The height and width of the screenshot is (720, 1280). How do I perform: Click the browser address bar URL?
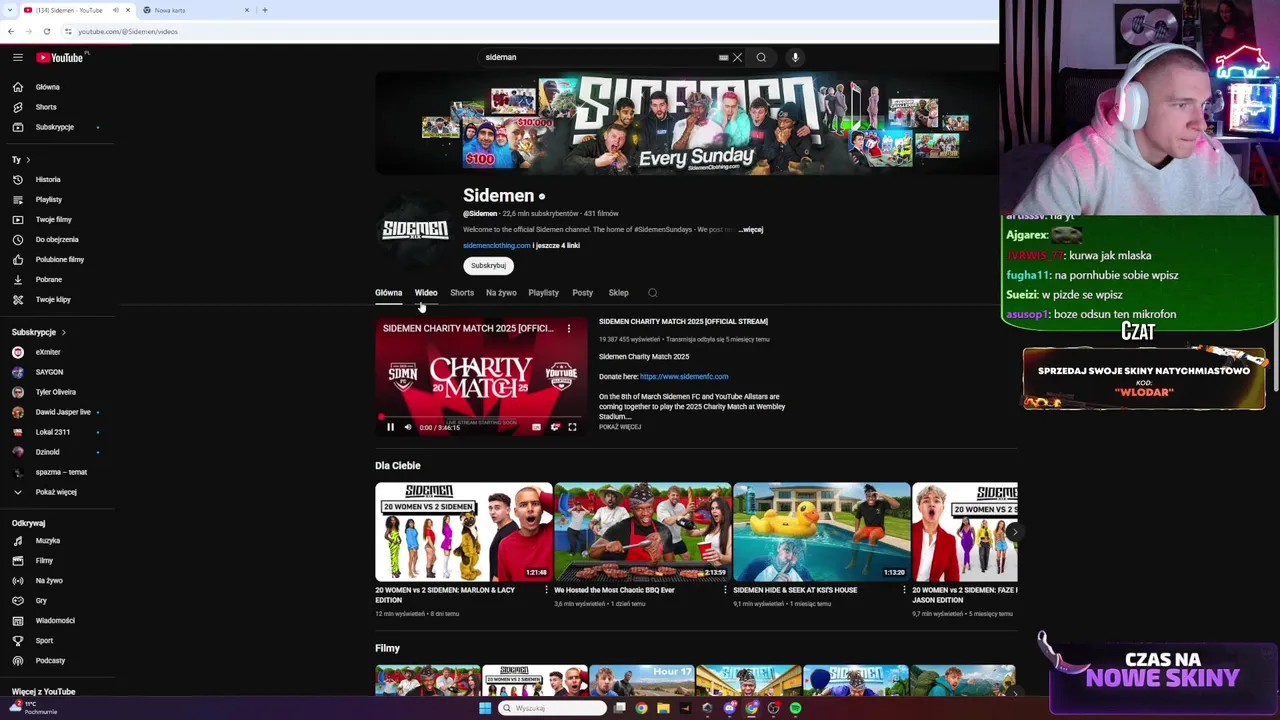point(128,31)
